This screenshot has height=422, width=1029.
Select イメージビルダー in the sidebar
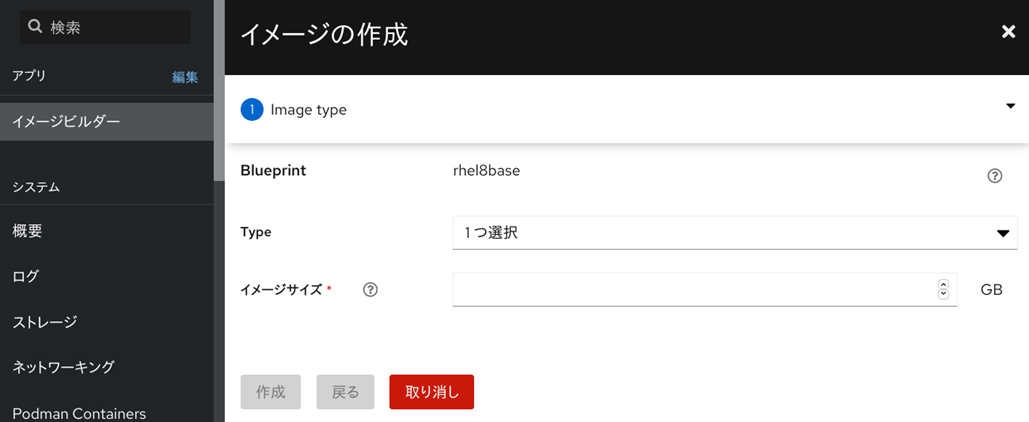[x=66, y=122]
